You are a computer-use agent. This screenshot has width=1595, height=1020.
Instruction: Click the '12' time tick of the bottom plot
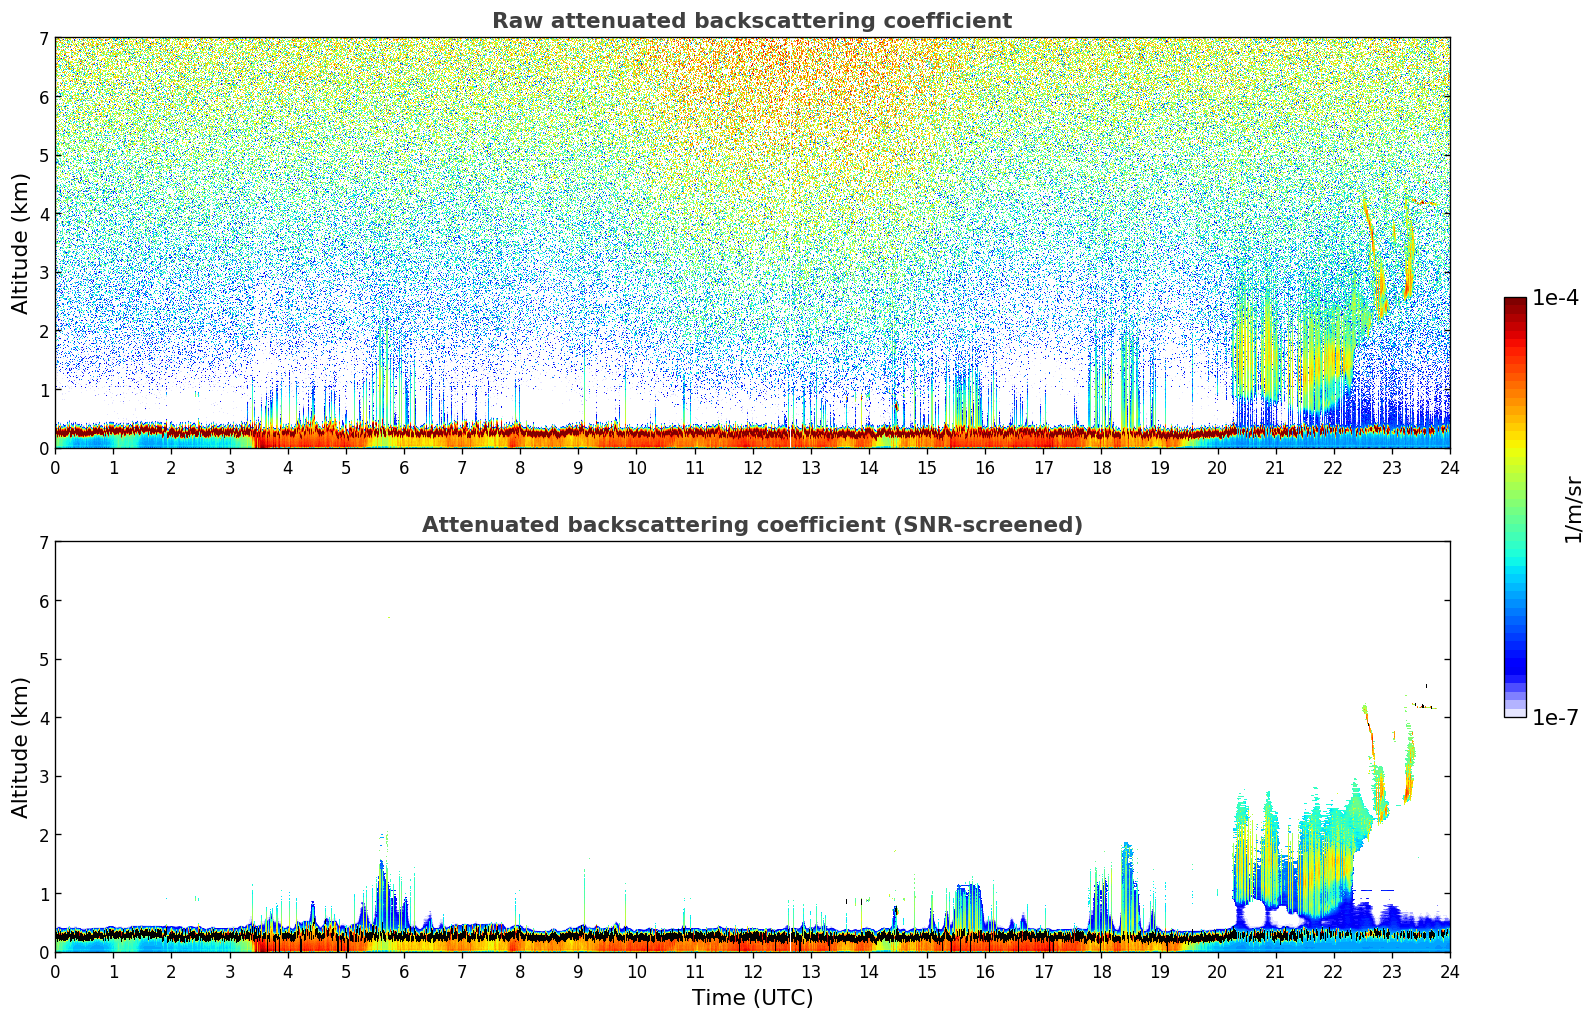752,971
